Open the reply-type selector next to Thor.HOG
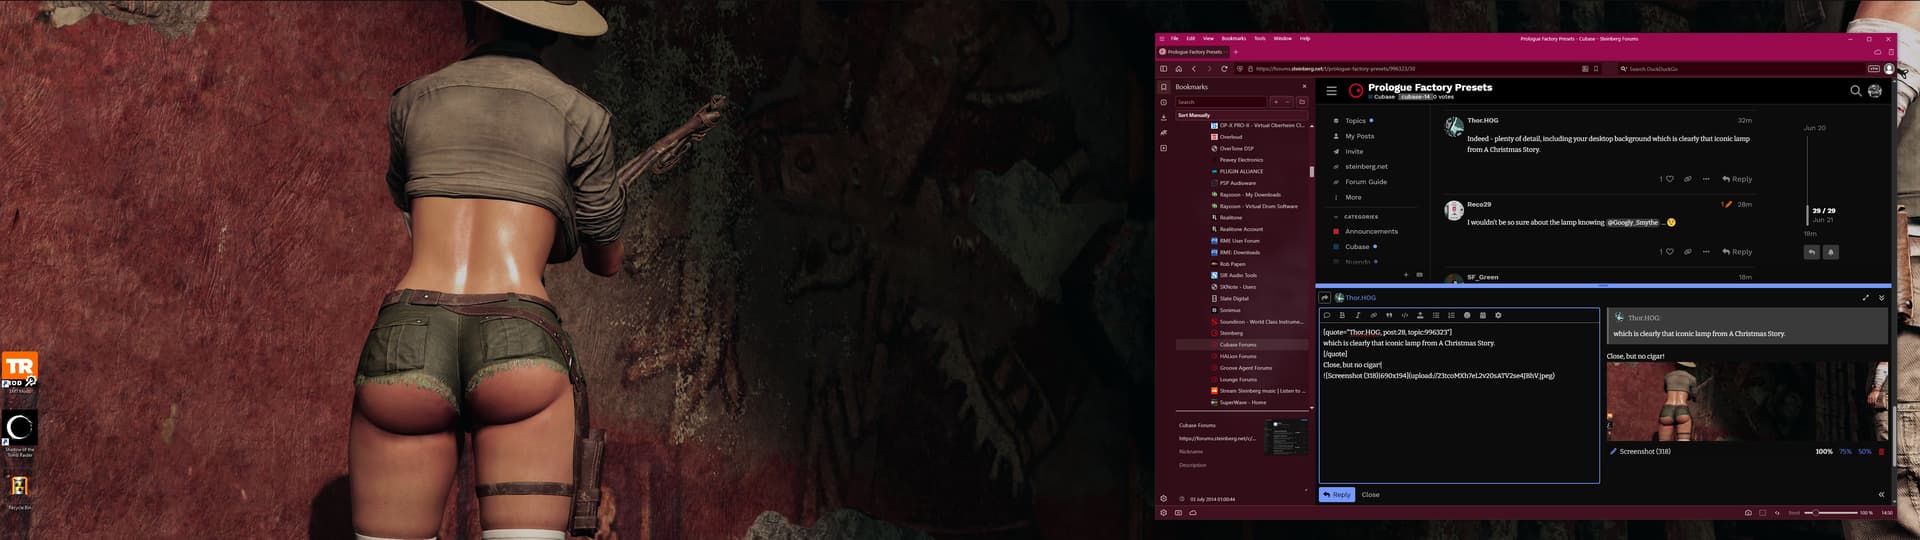The width and height of the screenshot is (1920, 540). click(x=1325, y=298)
